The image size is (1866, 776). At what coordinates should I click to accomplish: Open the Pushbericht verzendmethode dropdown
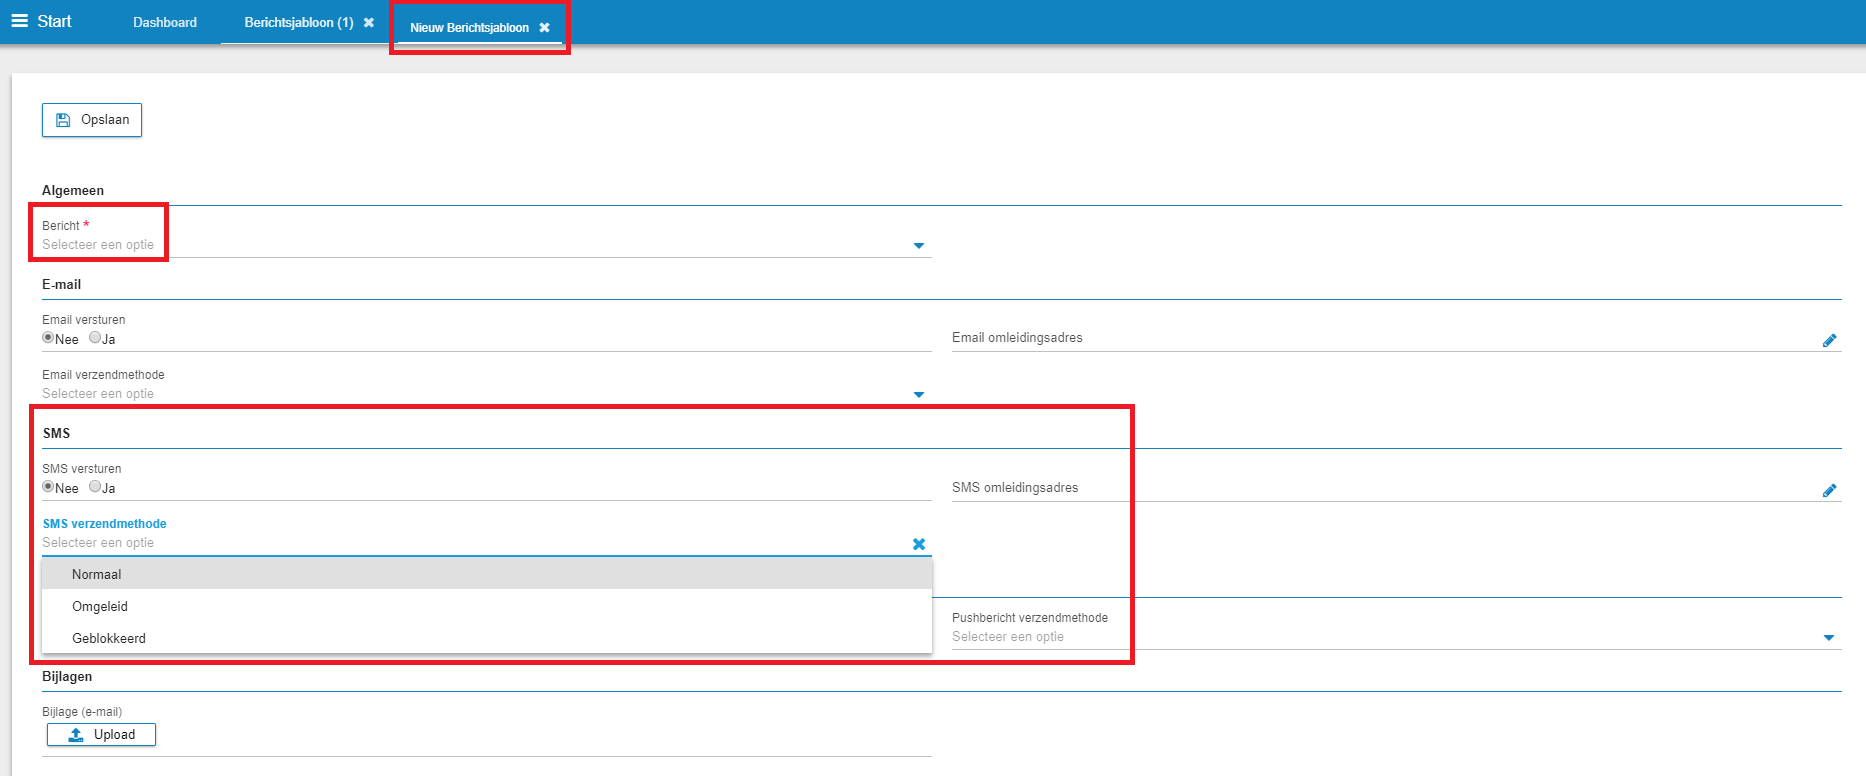[1828, 638]
